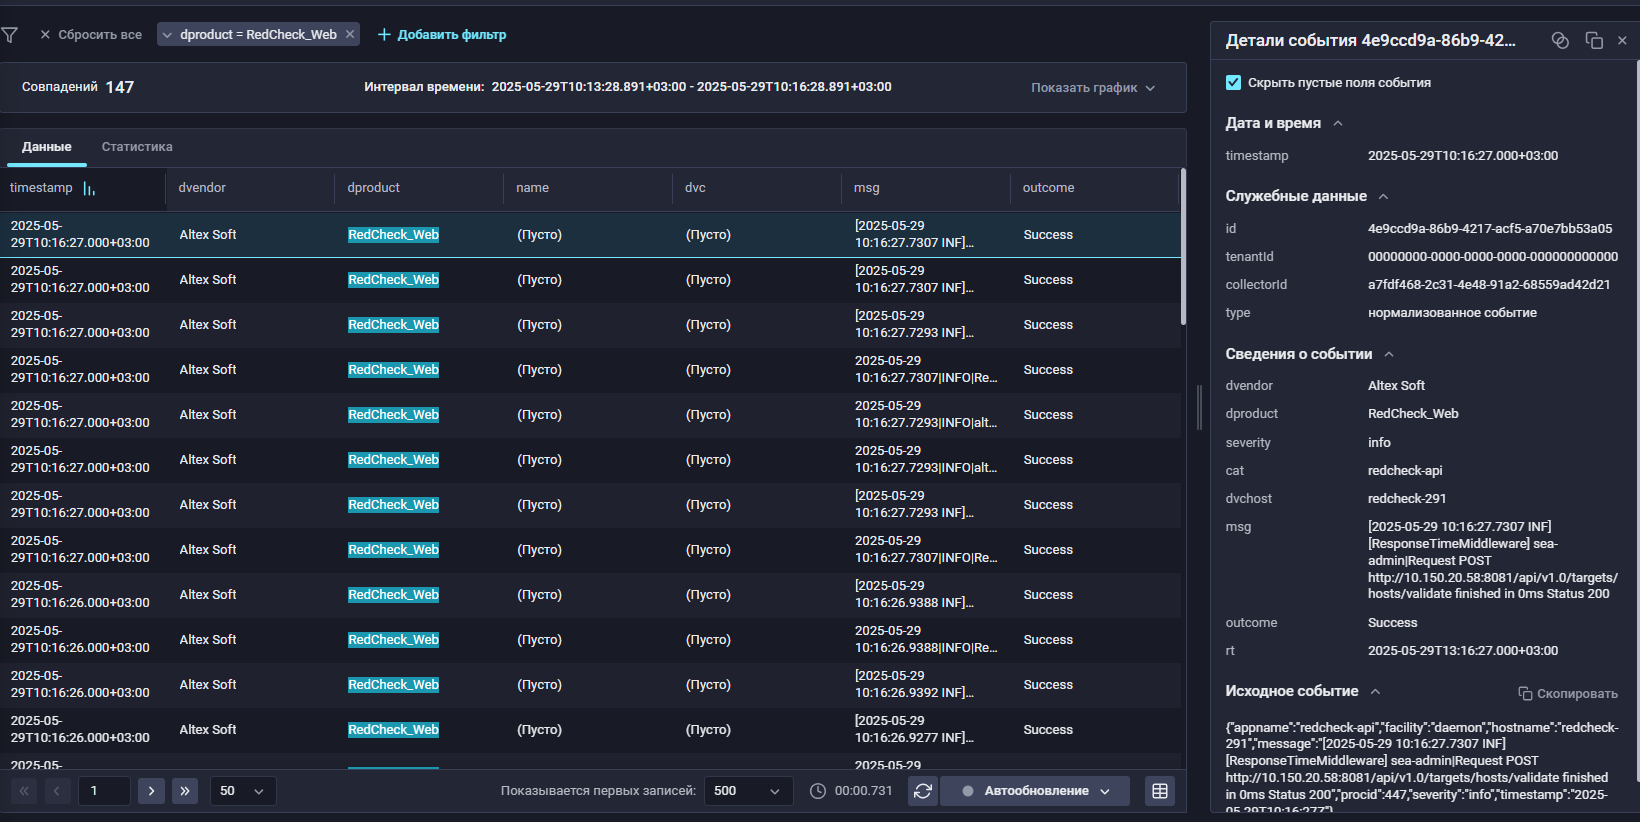This screenshot has width=1640, height=822.
Task: Open the 500 records limit dropdown
Action: pyautogui.click(x=748, y=791)
